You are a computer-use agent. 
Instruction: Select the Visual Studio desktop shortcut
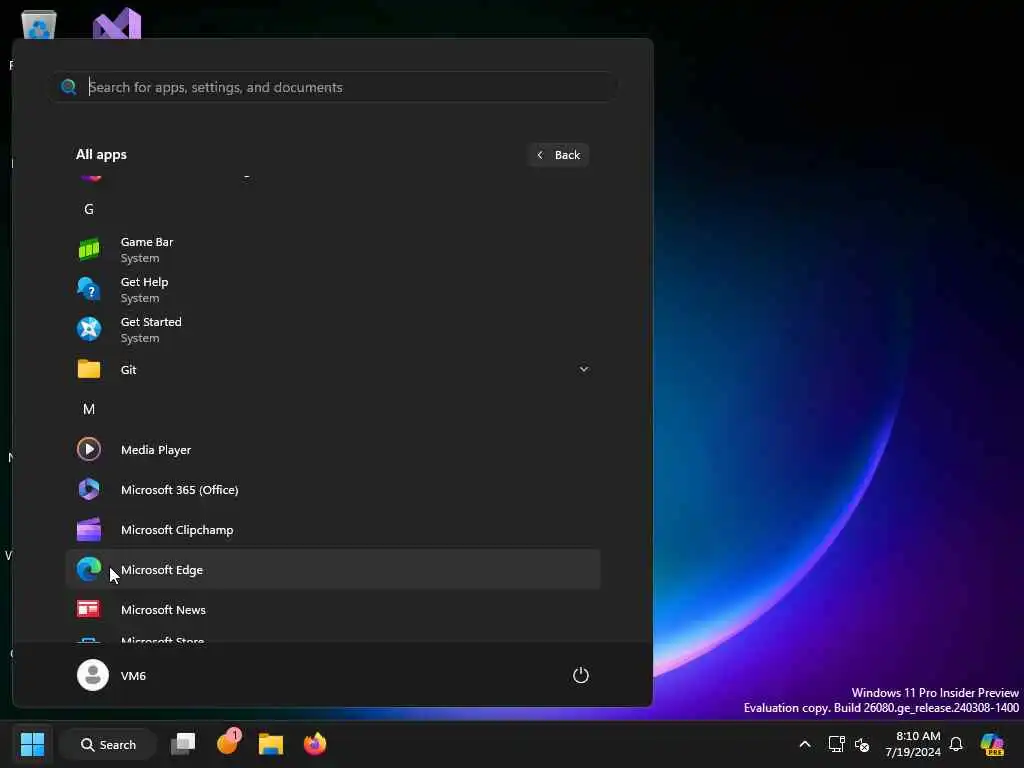coord(117,23)
